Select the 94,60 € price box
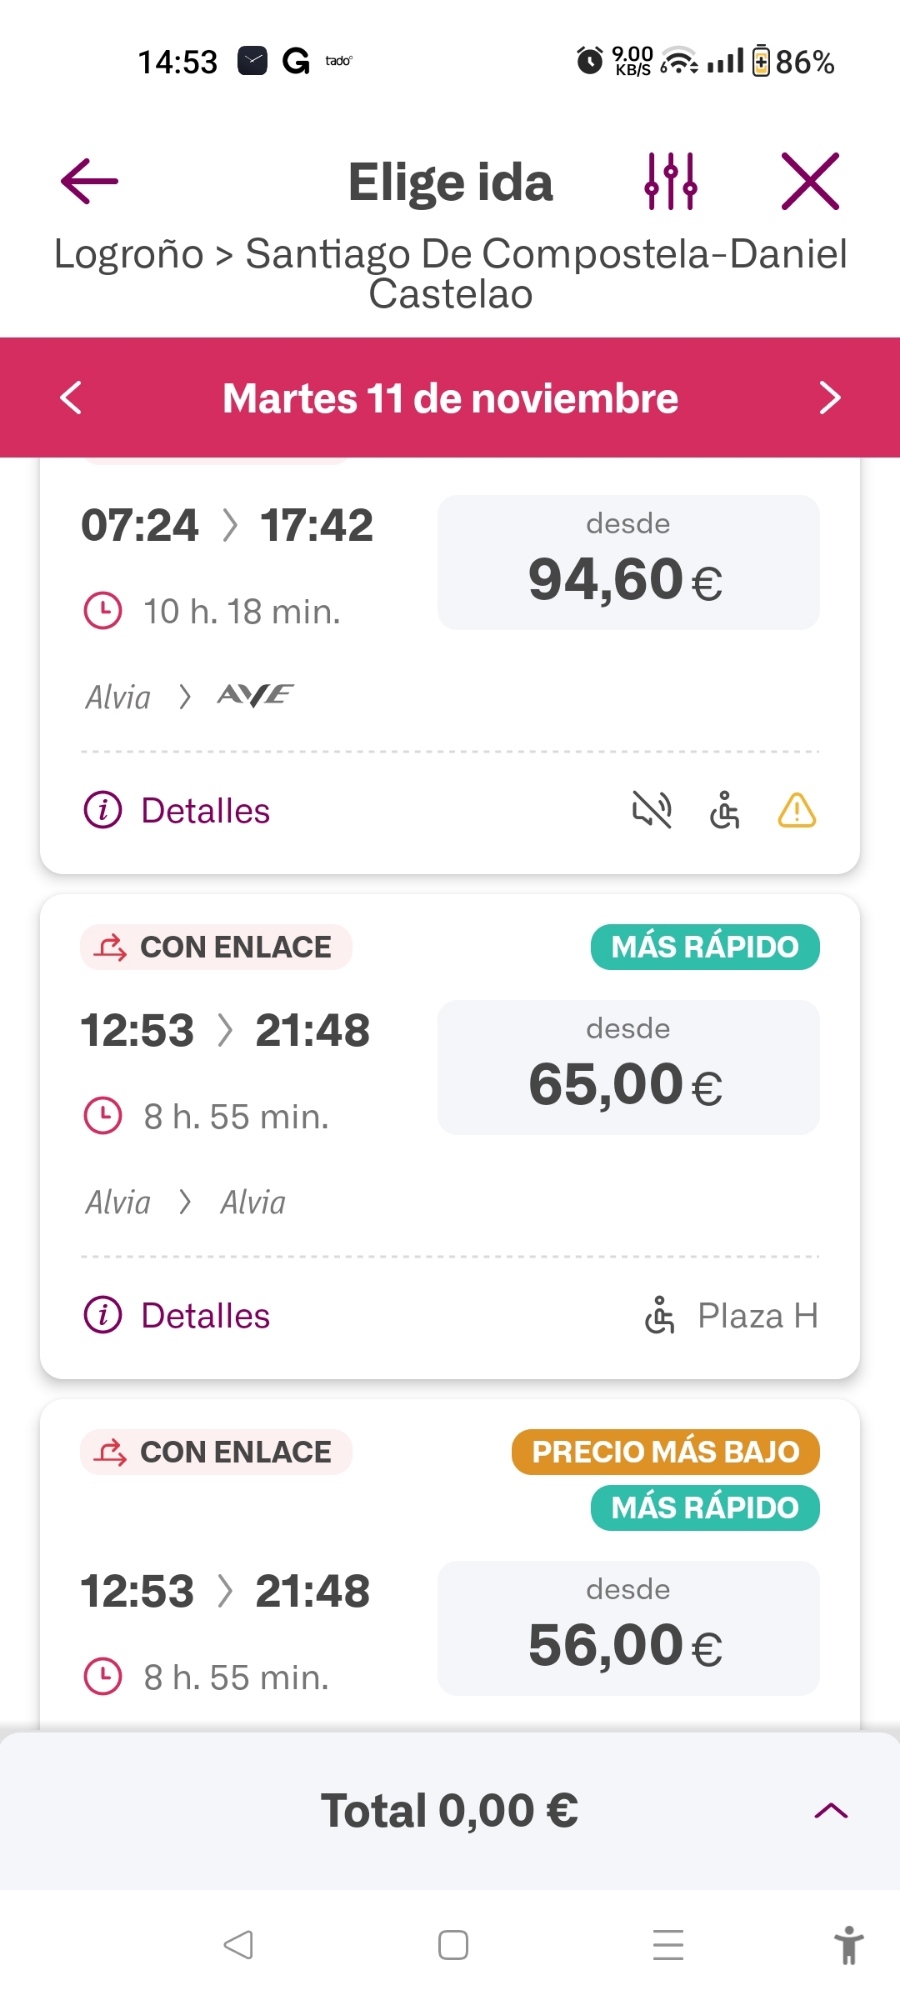The width and height of the screenshot is (900, 2000). tap(628, 563)
